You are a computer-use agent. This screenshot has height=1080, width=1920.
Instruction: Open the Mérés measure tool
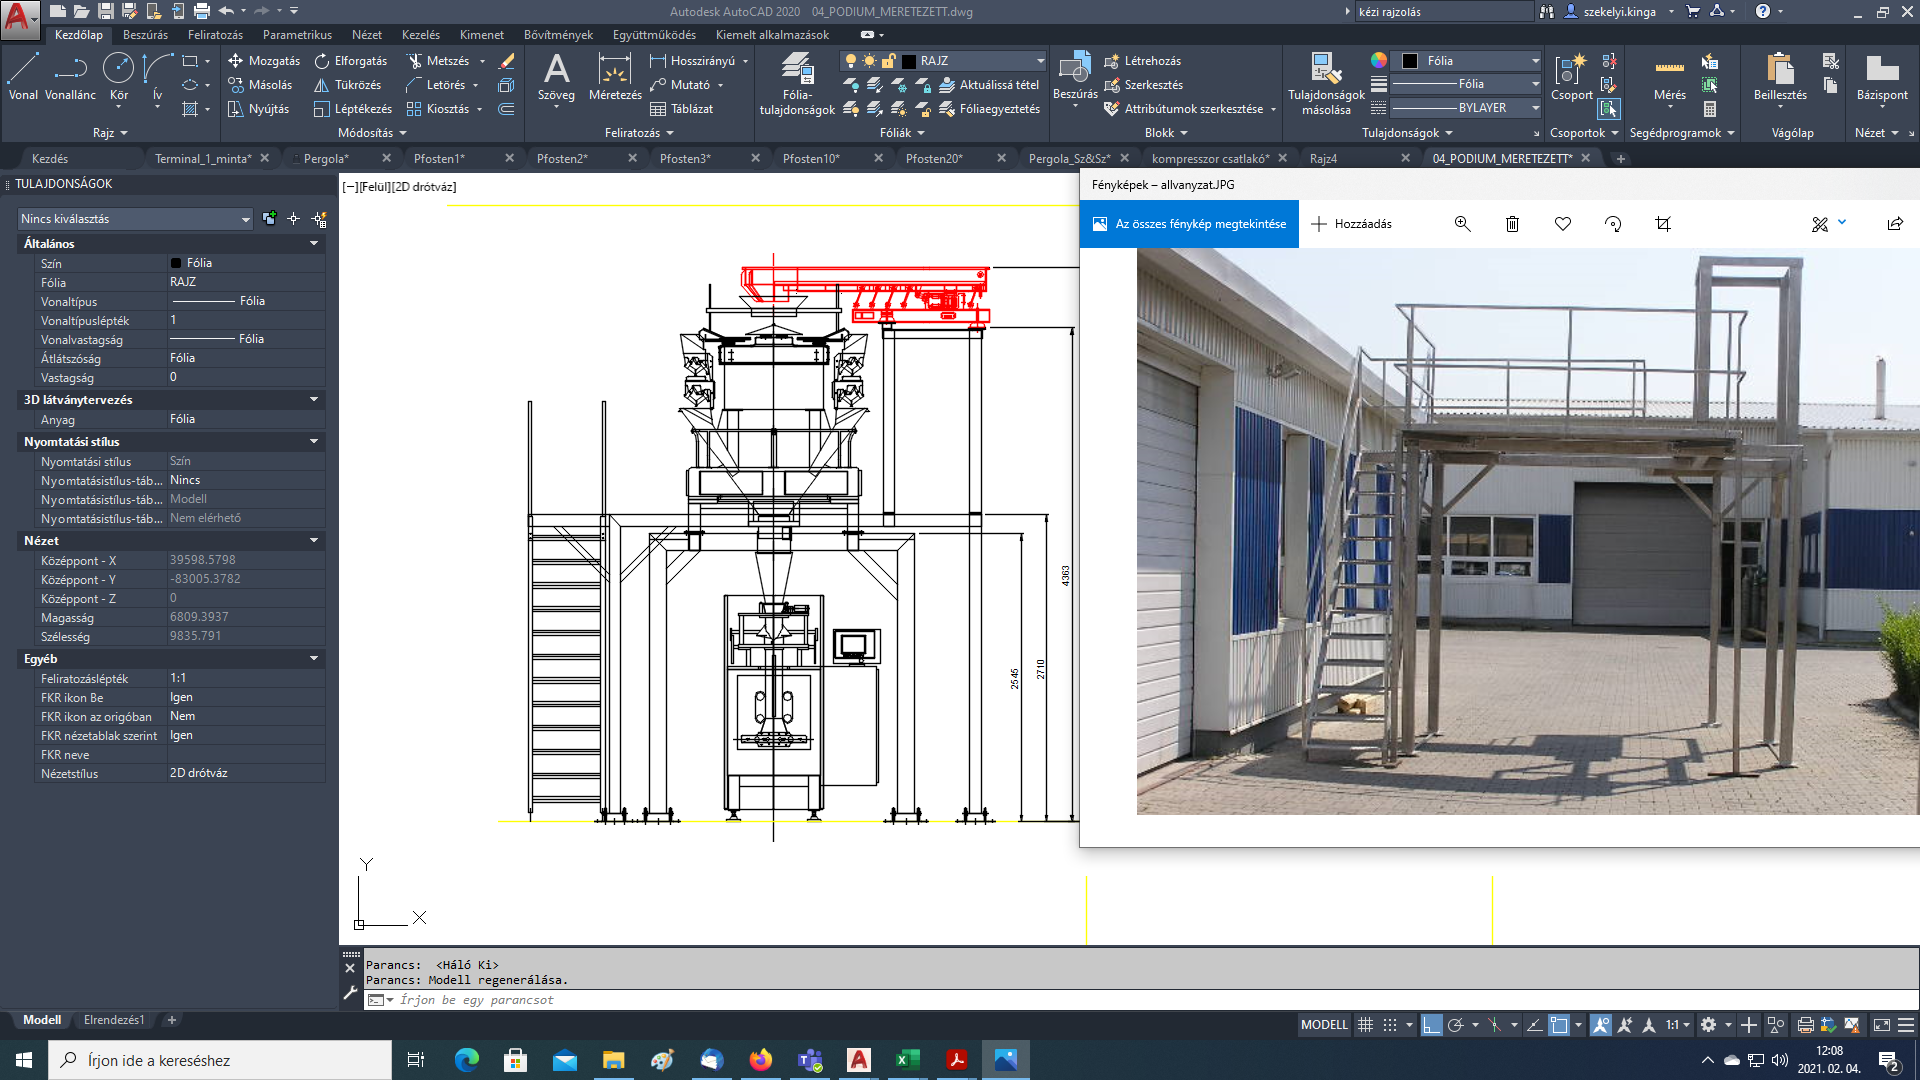(x=1669, y=77)
